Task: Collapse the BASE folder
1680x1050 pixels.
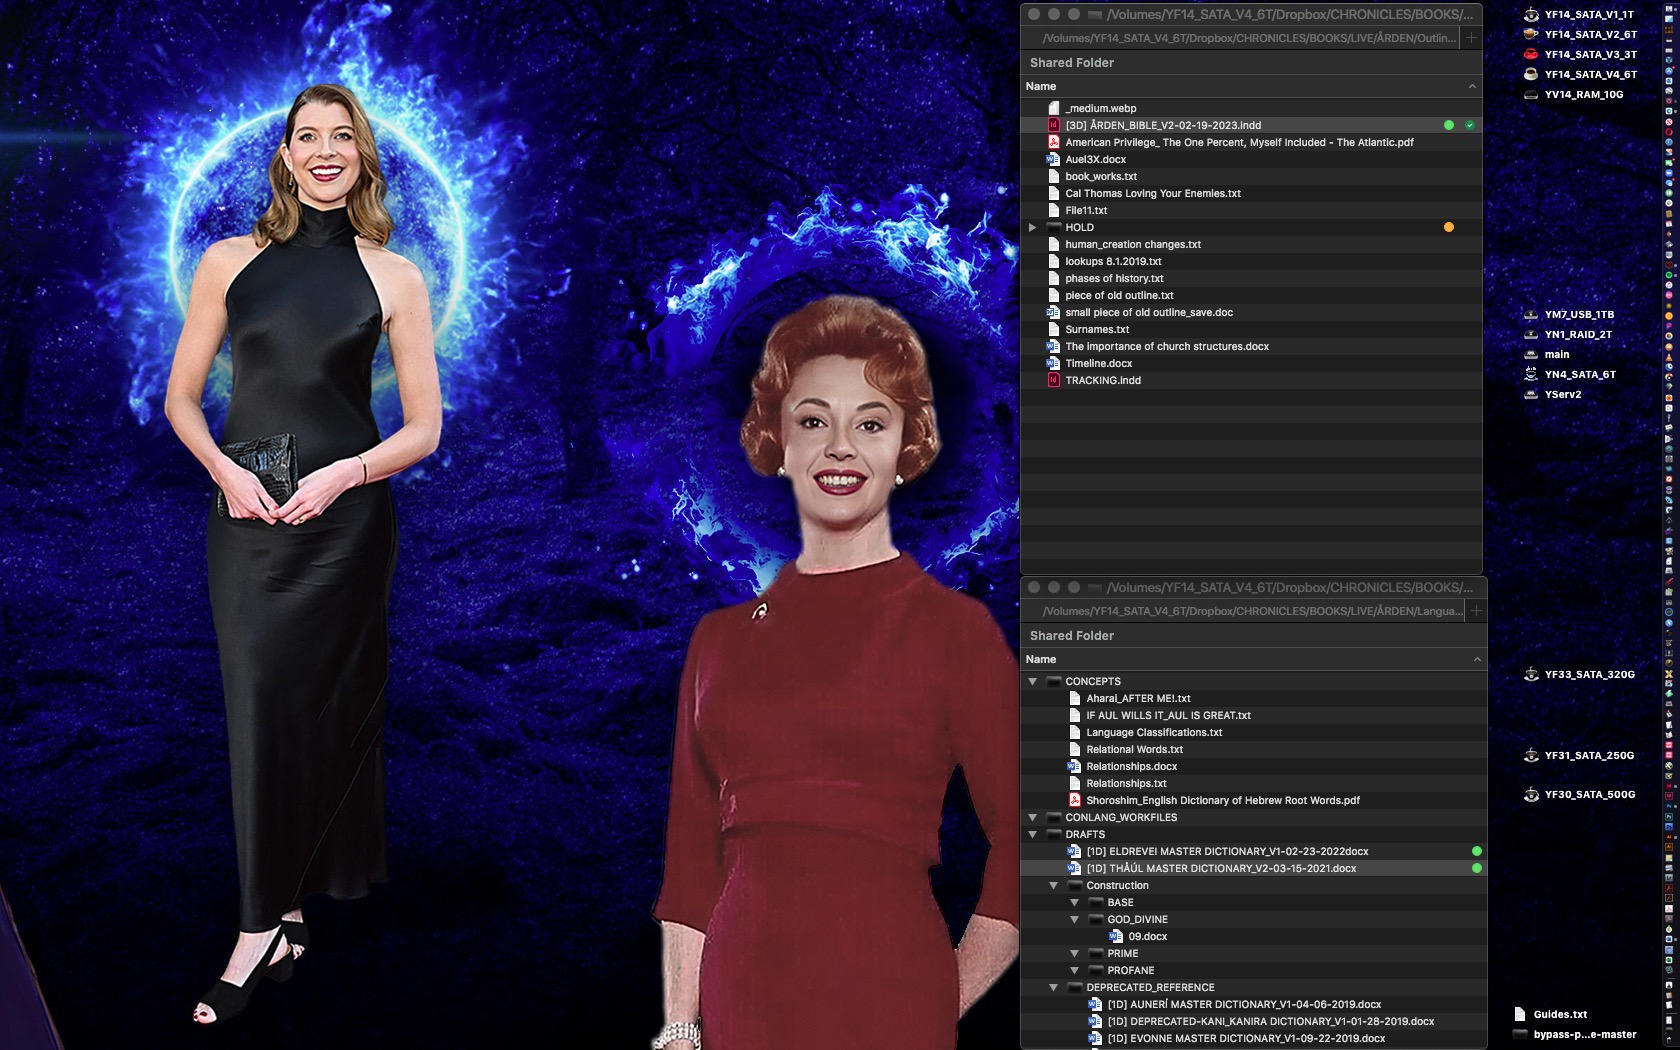Action: pos(1074,902)
